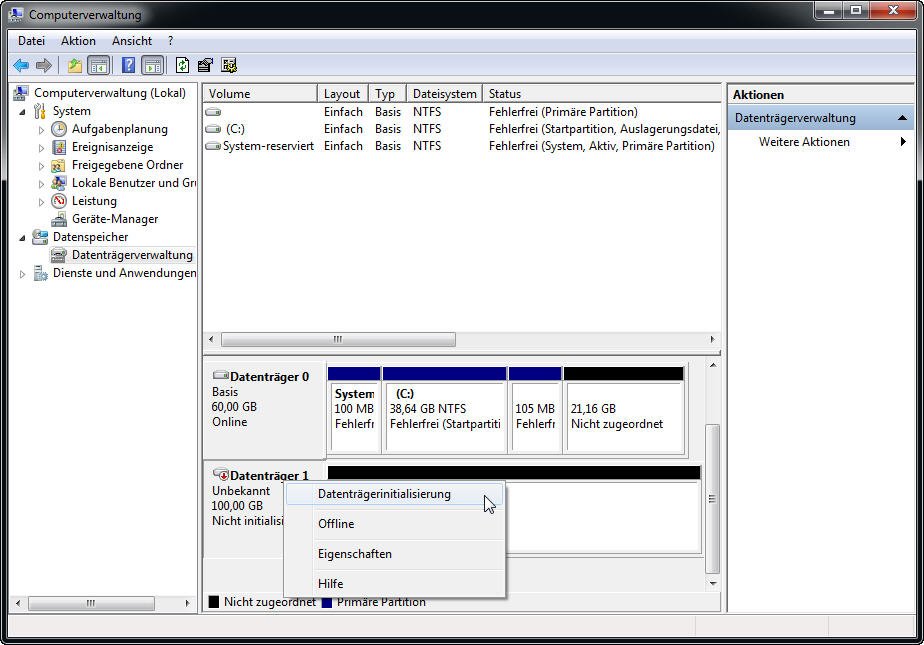Expand the Aufgabenplanung tree node

(41, 130)
